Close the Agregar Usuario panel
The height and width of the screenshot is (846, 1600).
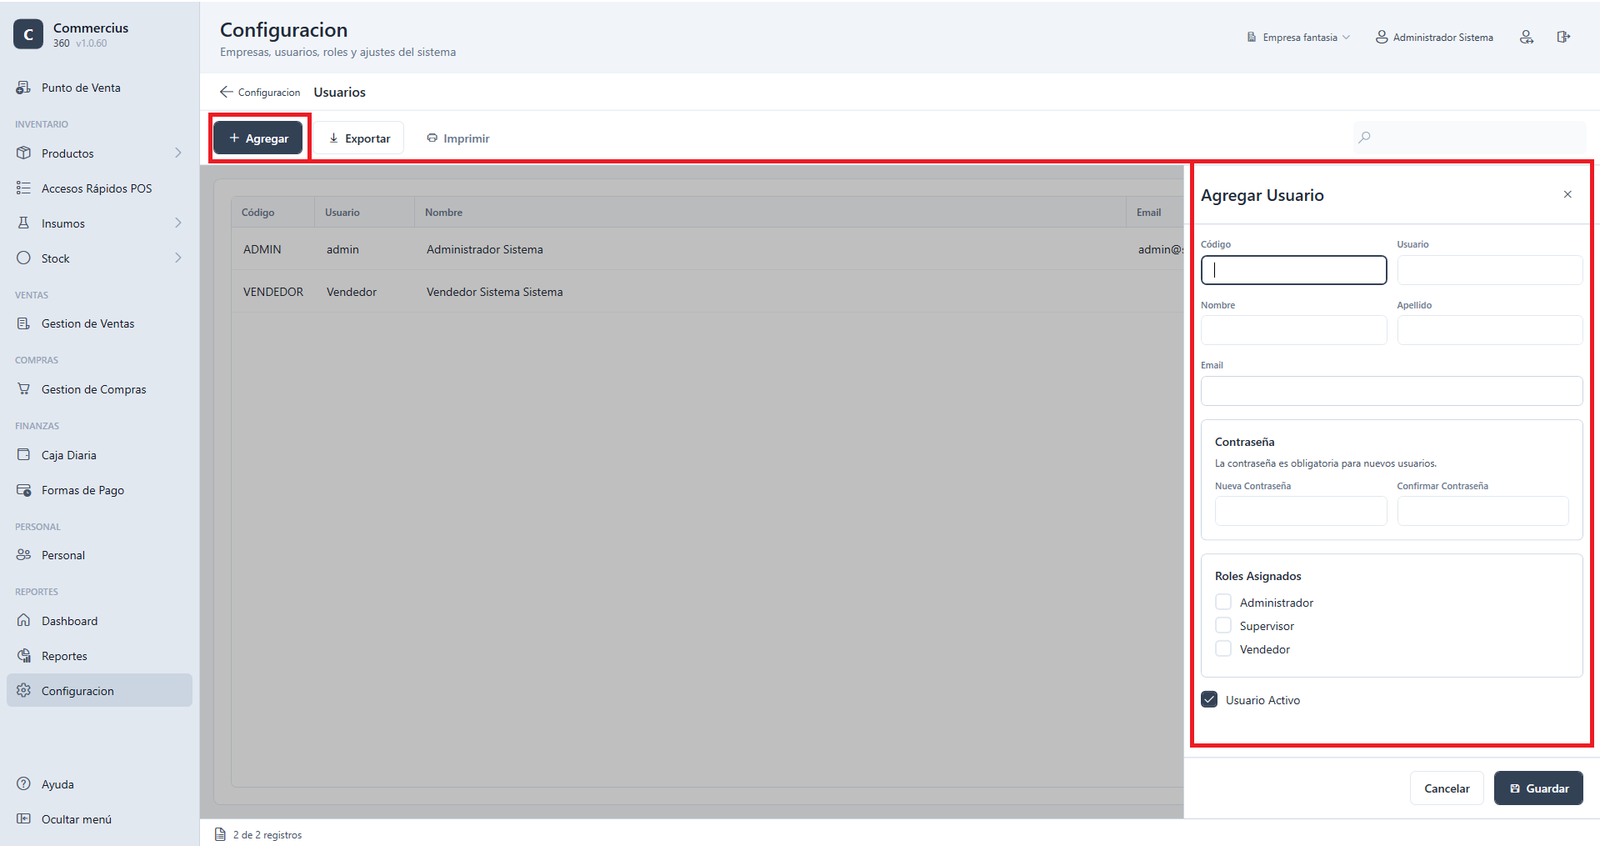point(1567,195)
